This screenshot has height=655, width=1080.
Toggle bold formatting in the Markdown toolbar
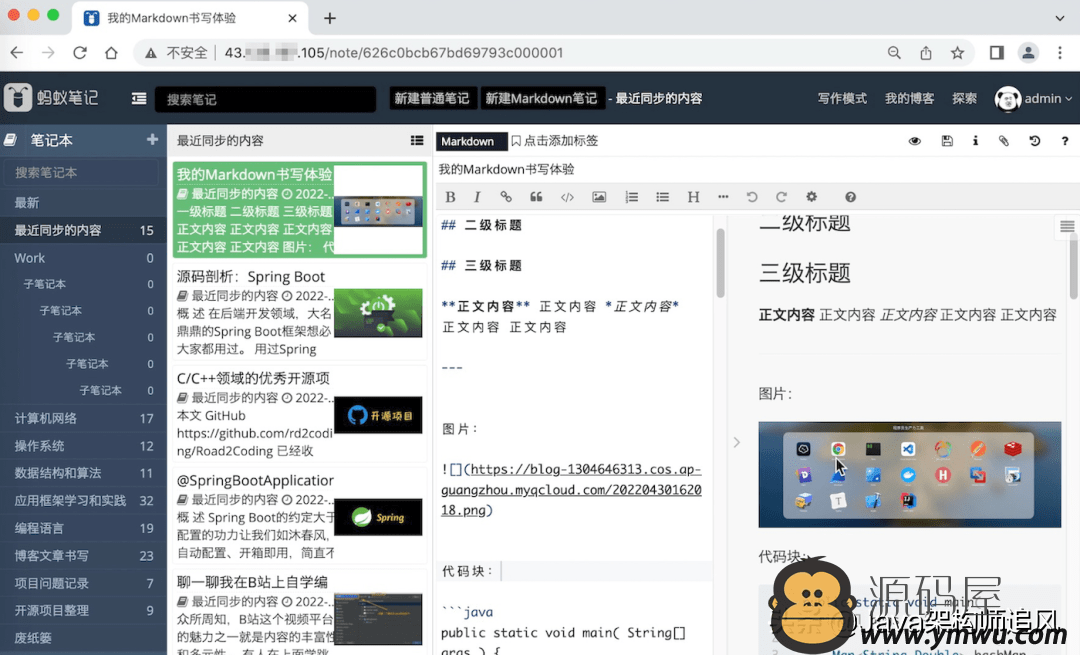tap(450, 197)
